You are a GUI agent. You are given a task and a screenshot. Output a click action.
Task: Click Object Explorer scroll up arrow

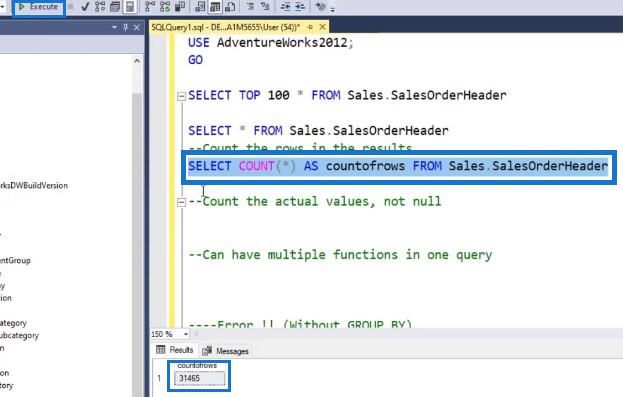pyautogui.click(x=137, y=61)
